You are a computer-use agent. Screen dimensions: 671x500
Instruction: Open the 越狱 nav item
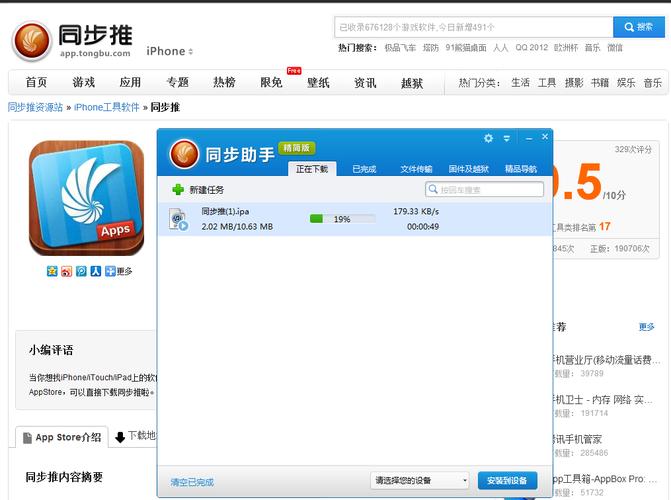click(x=412, y=82)
